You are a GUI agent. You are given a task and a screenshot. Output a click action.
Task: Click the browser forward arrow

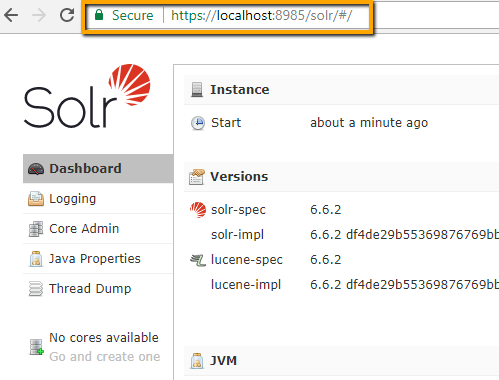[x=39, y=15]
